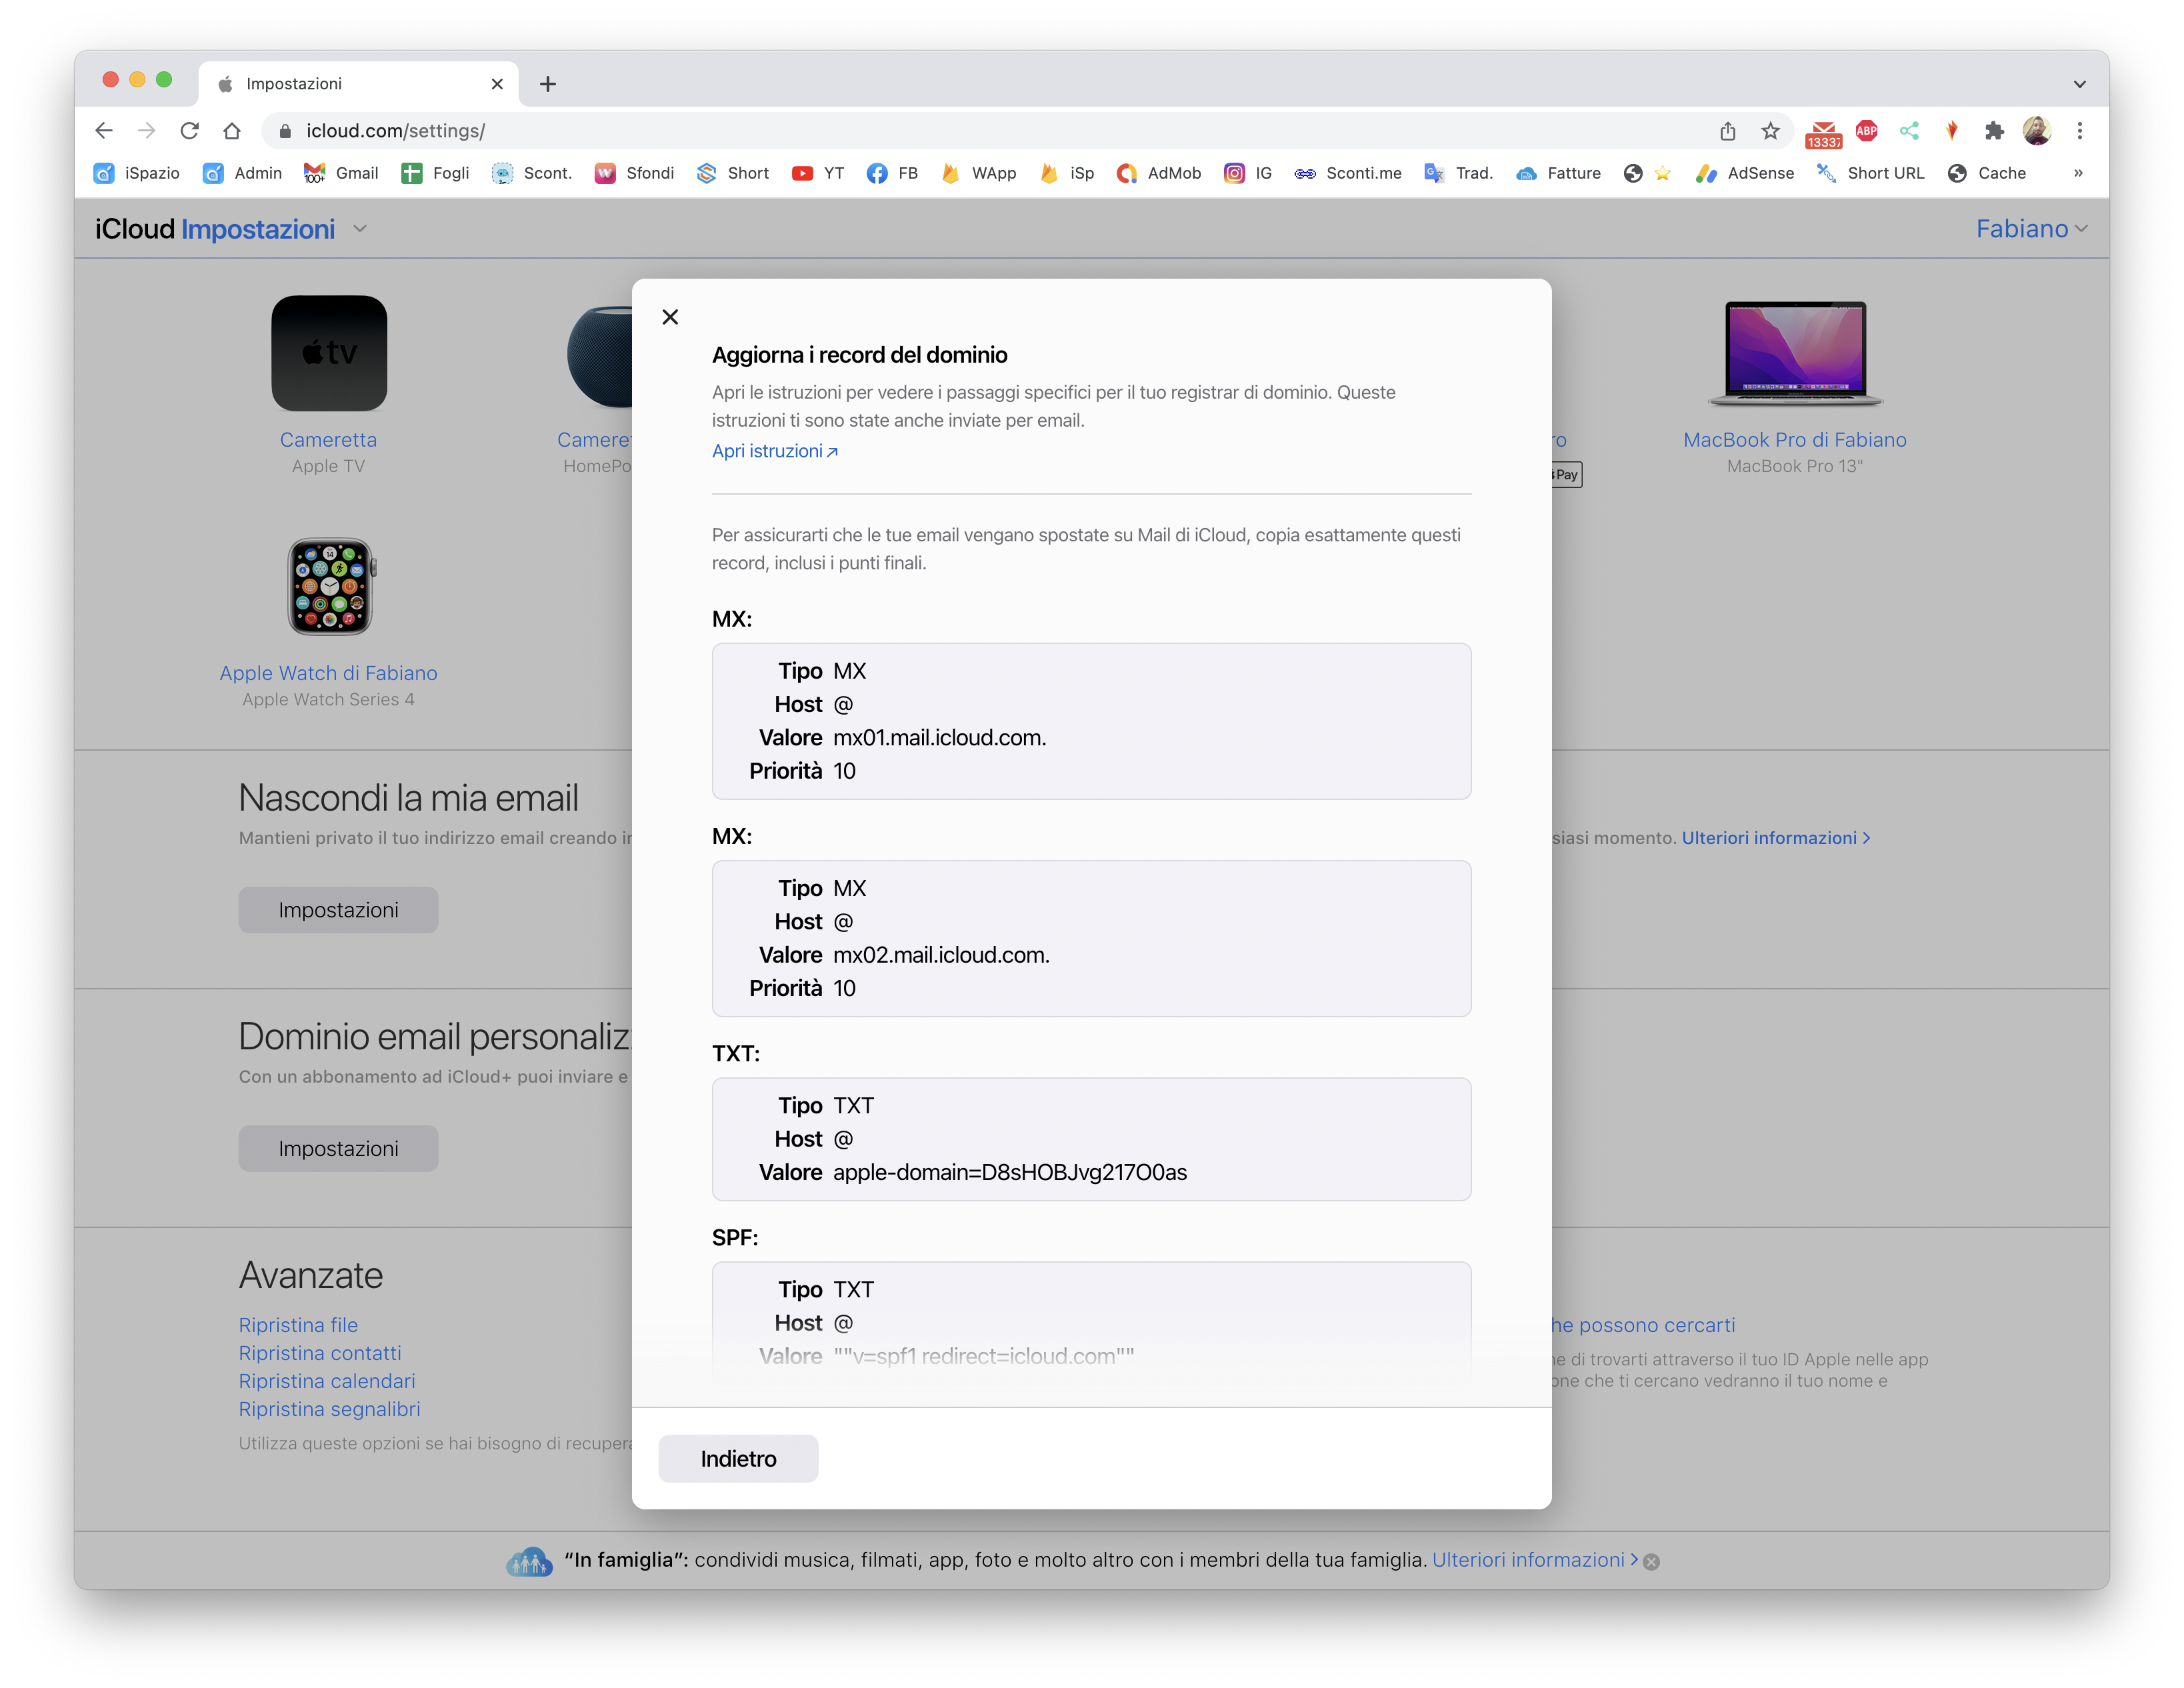The height and width of the screenshot is (1688, 2184).
Task: Click the Gmail checker extension icon
Action: (x=1823, y=133)
